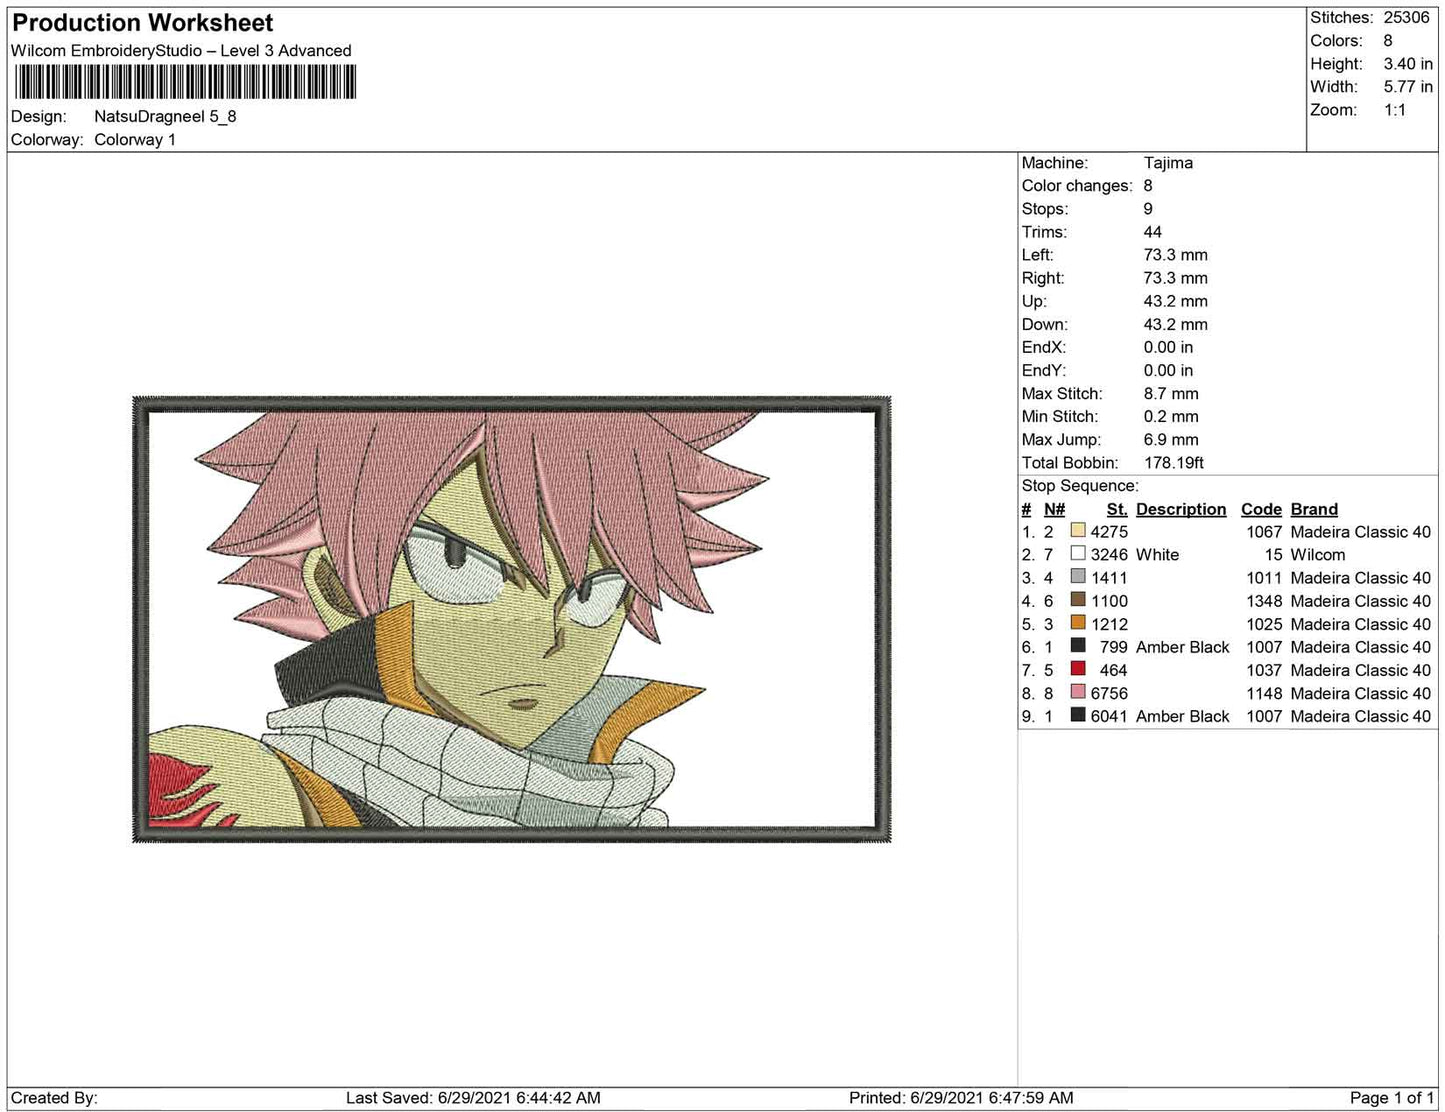
Task: Select code "15" in the Wilcom row
Action: tap(1273, 555)
